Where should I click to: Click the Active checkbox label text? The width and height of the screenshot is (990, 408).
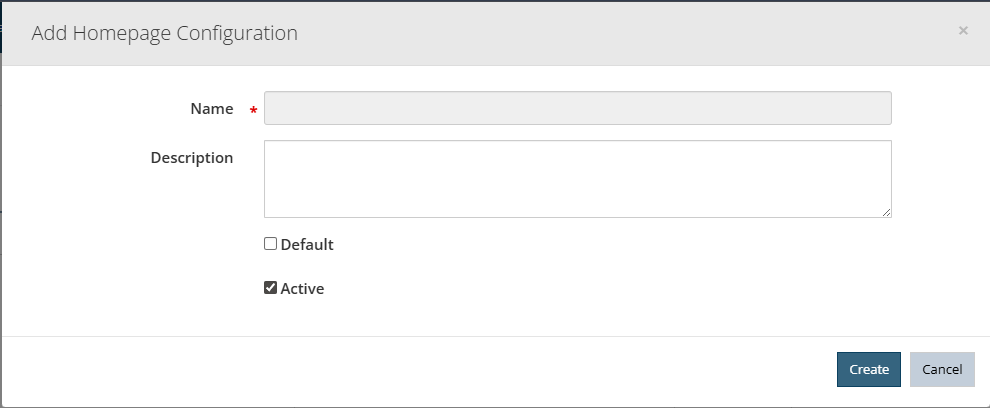coord(302,289)
